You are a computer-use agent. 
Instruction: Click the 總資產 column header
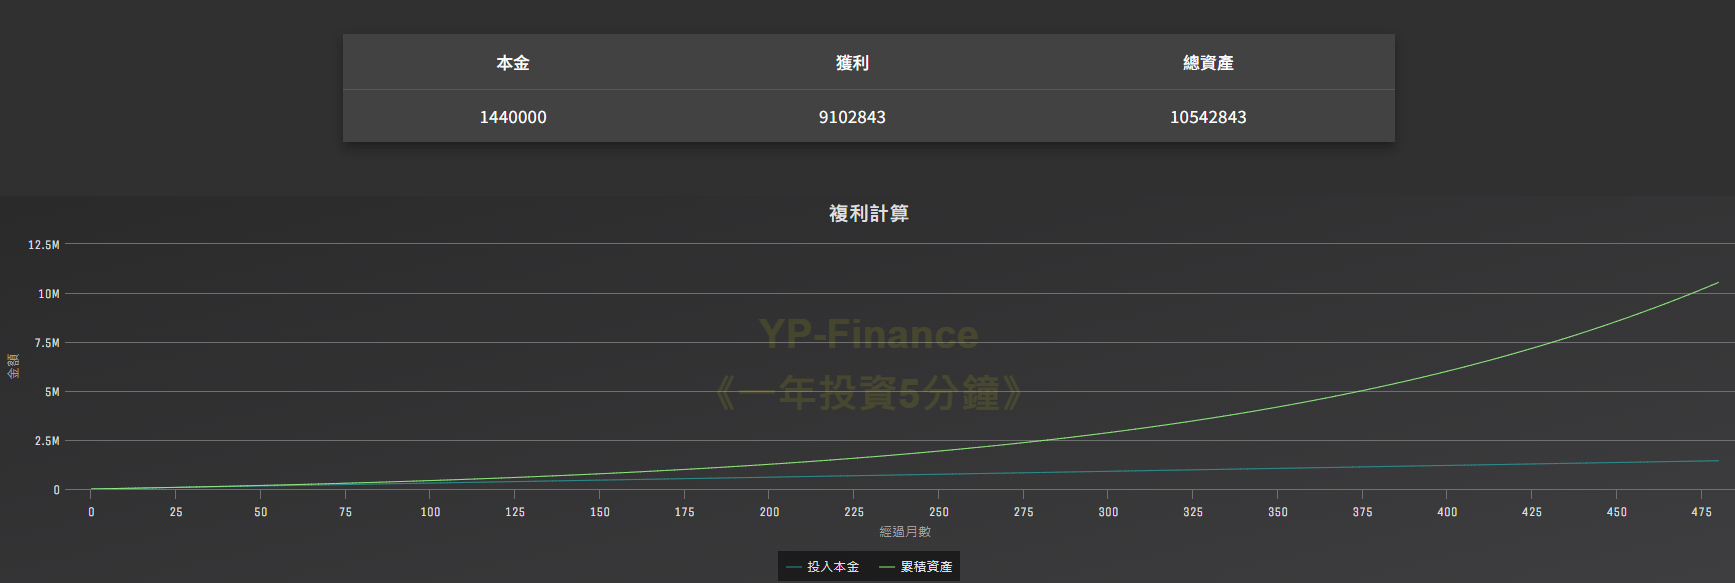click(1208, 63)
